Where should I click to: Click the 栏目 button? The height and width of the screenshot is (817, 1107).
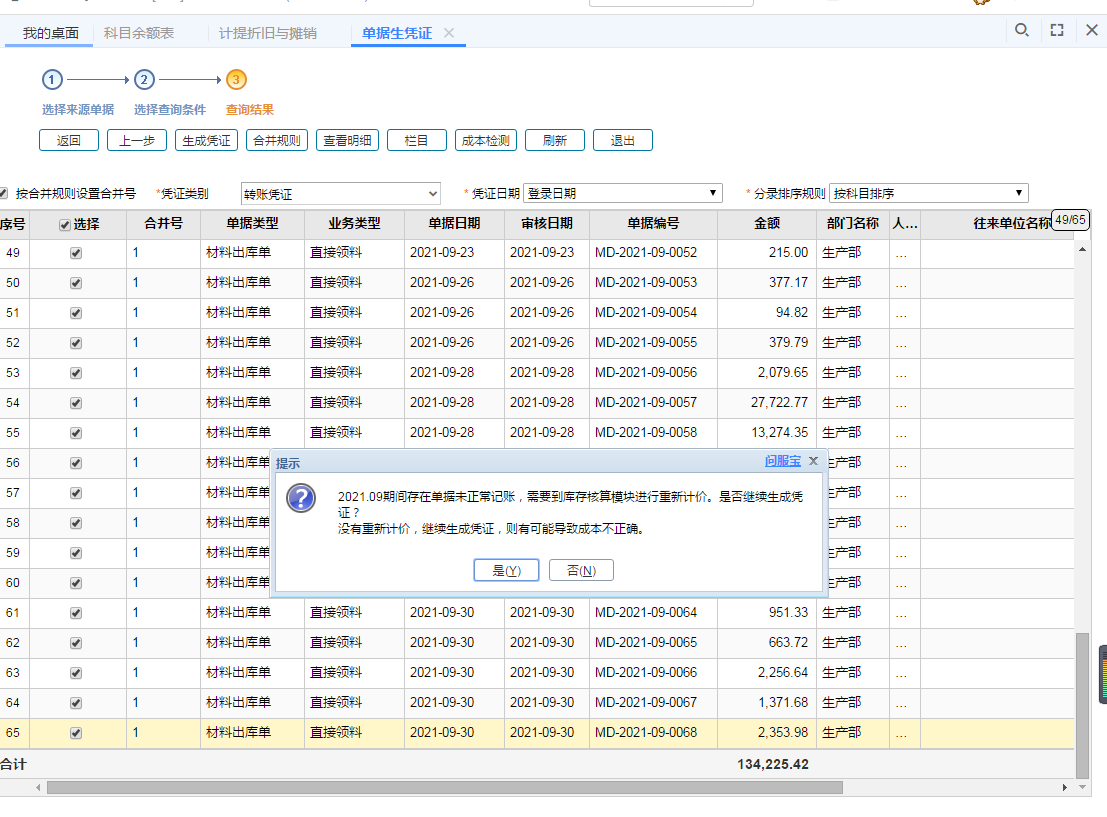417,141
